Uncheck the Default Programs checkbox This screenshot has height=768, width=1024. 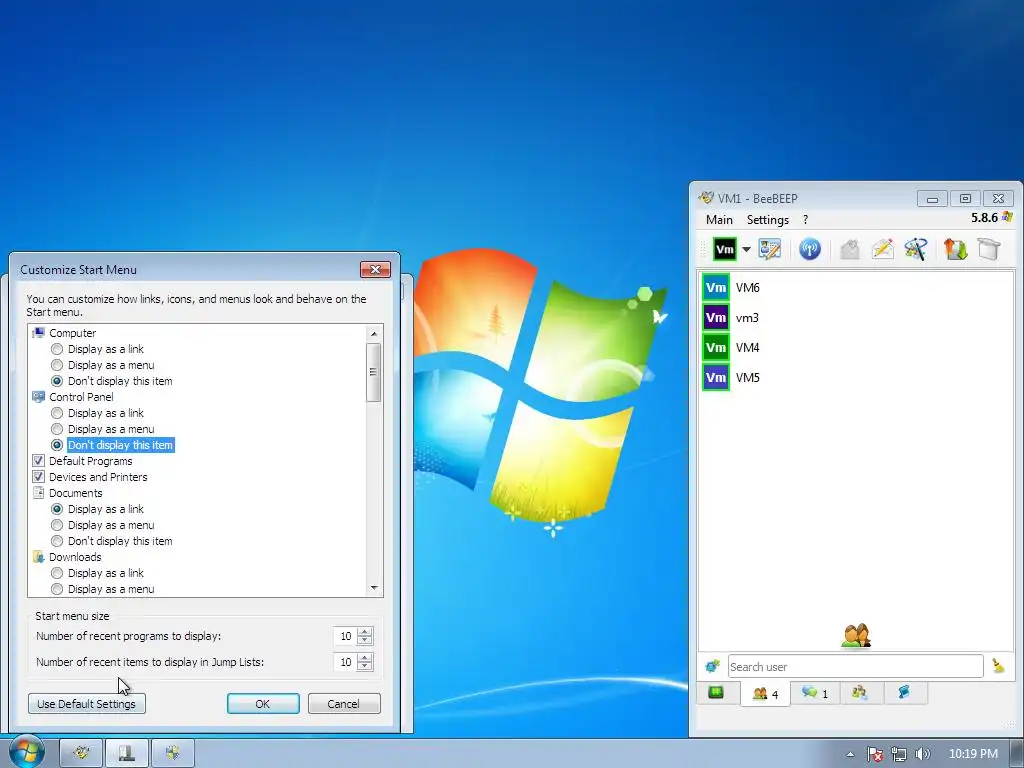(x=39, y=461)
